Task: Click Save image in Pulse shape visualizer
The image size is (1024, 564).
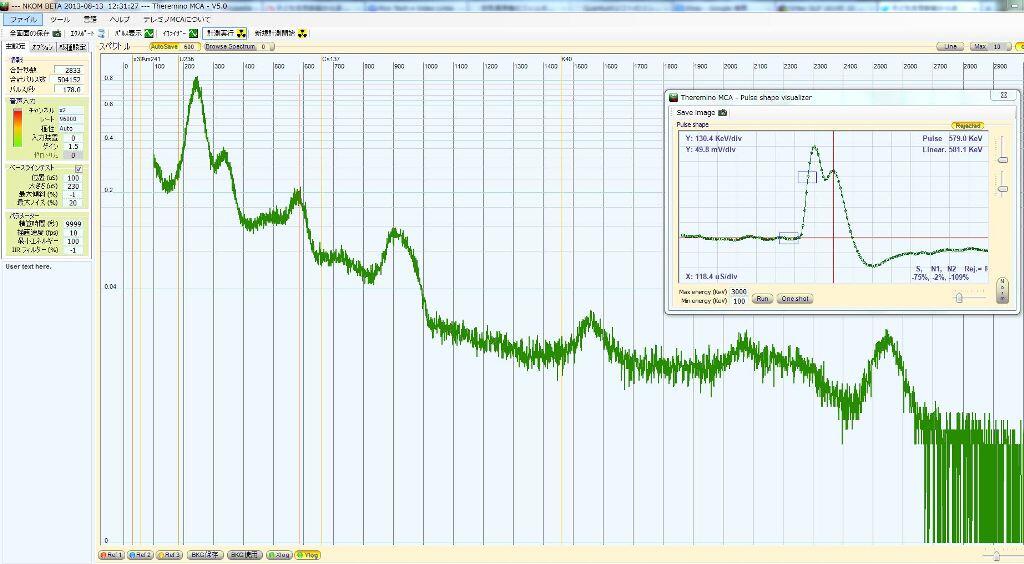Action: tap(702, 113)
